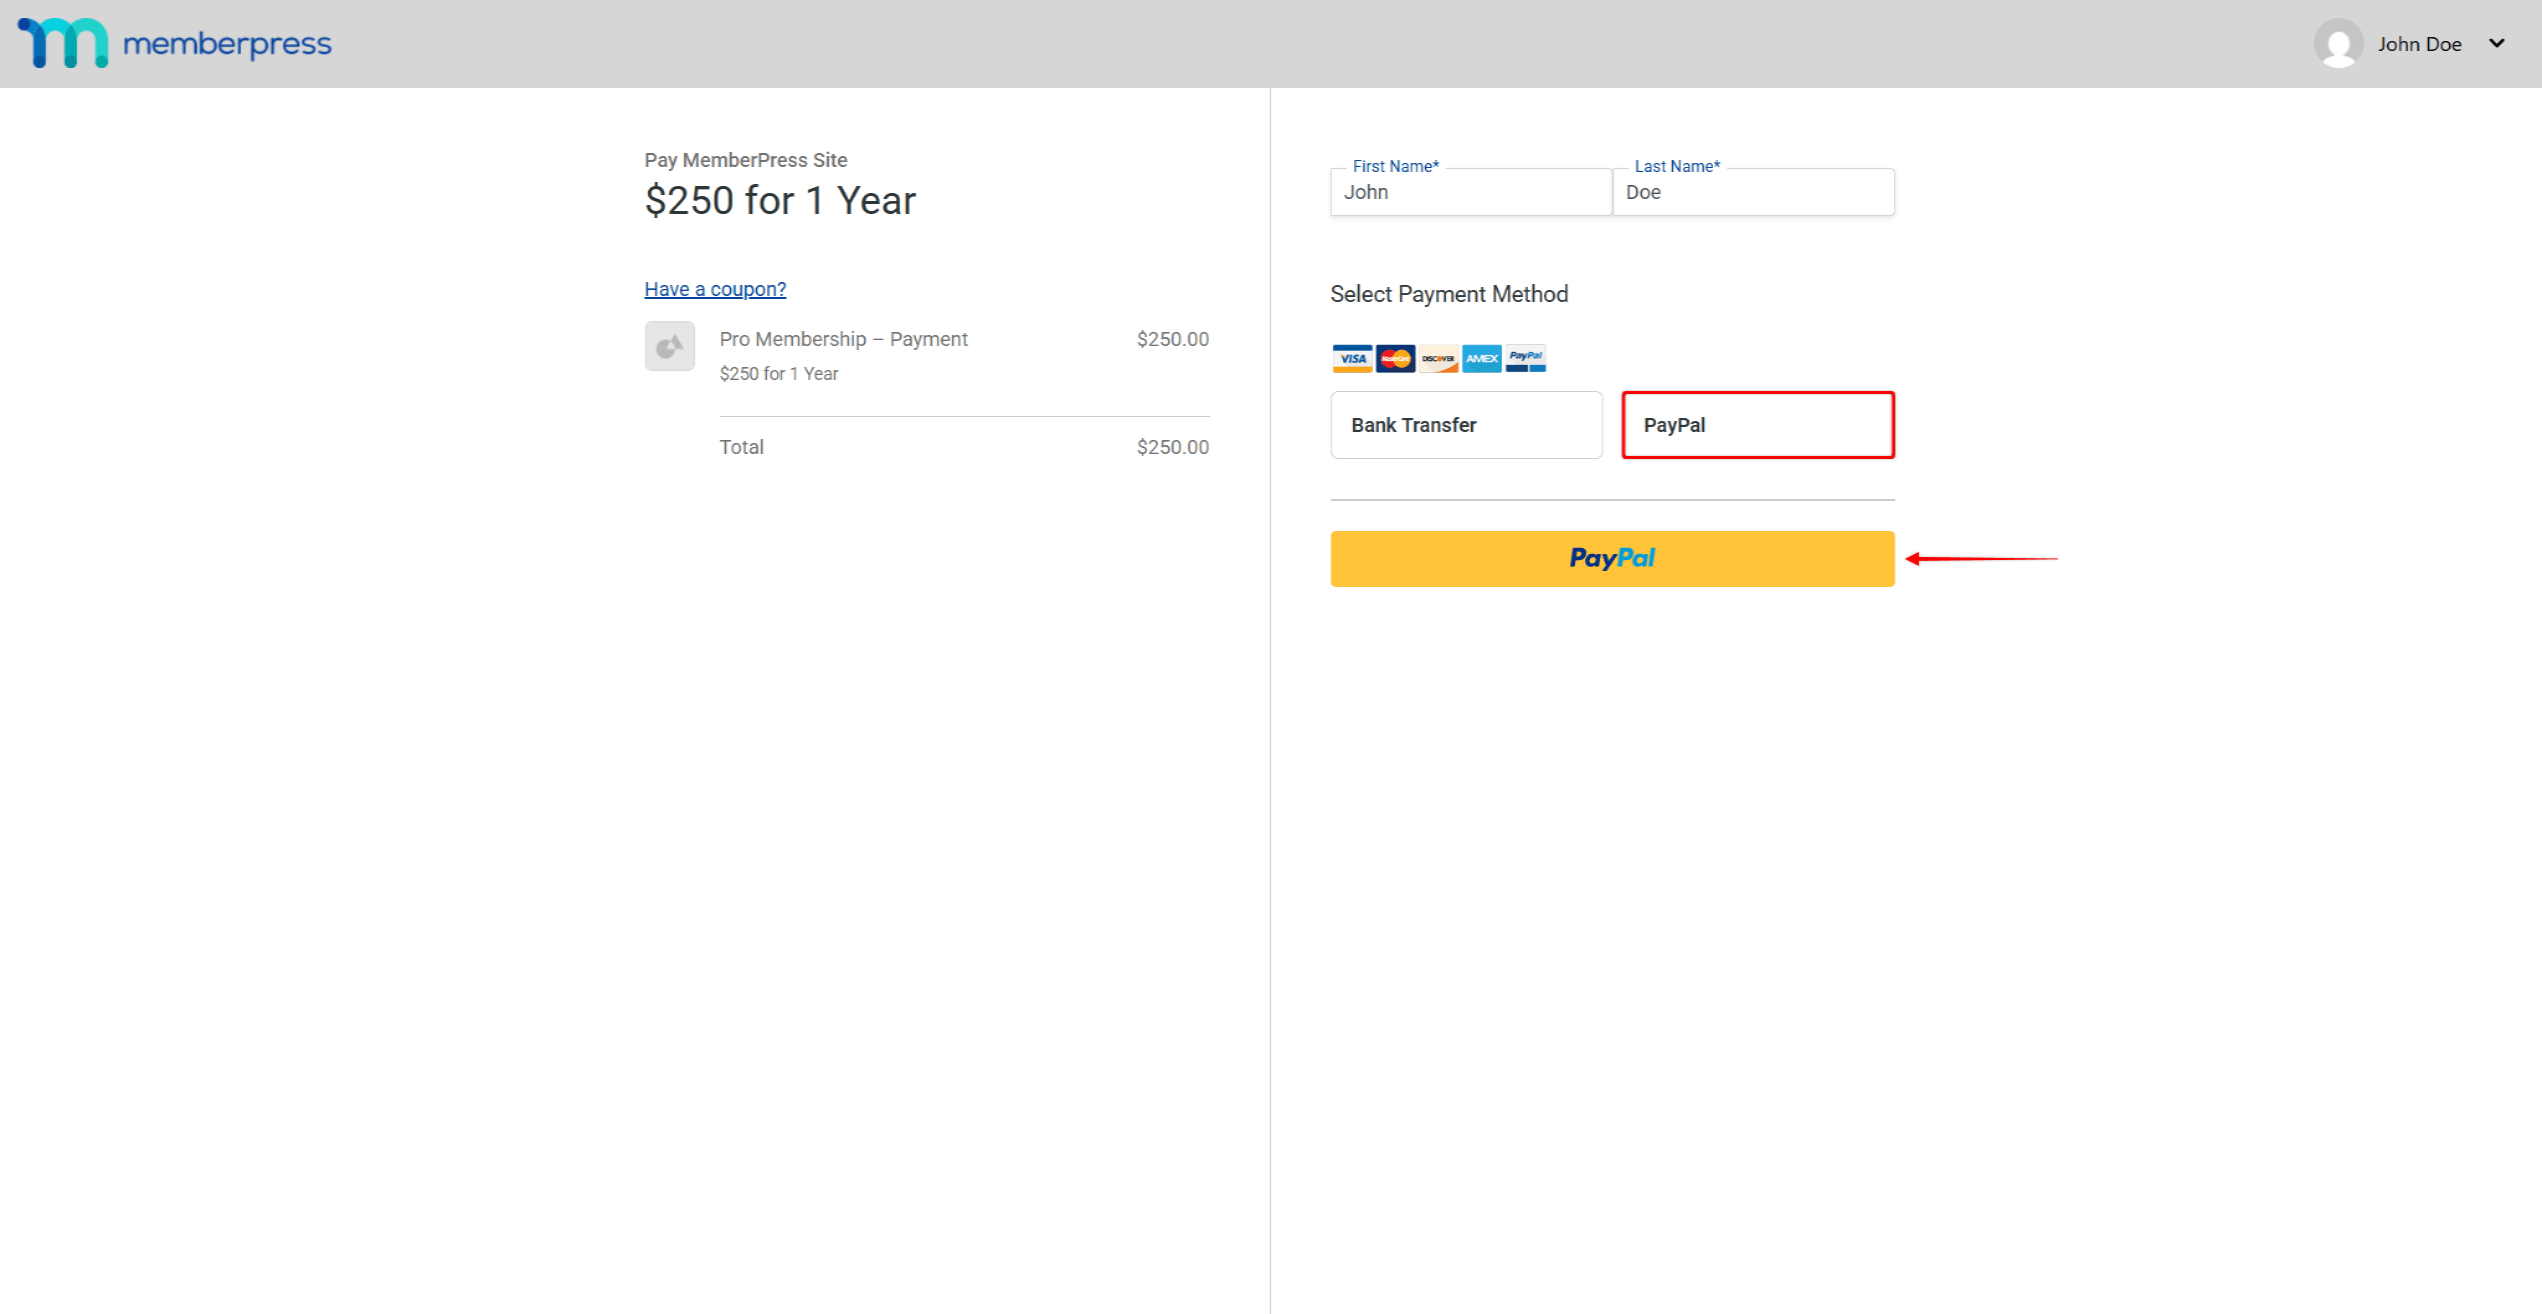The image size is (2542, 1314).
Task: Collapse the account dropdown arrow
Action: (x=2497, y=43)
